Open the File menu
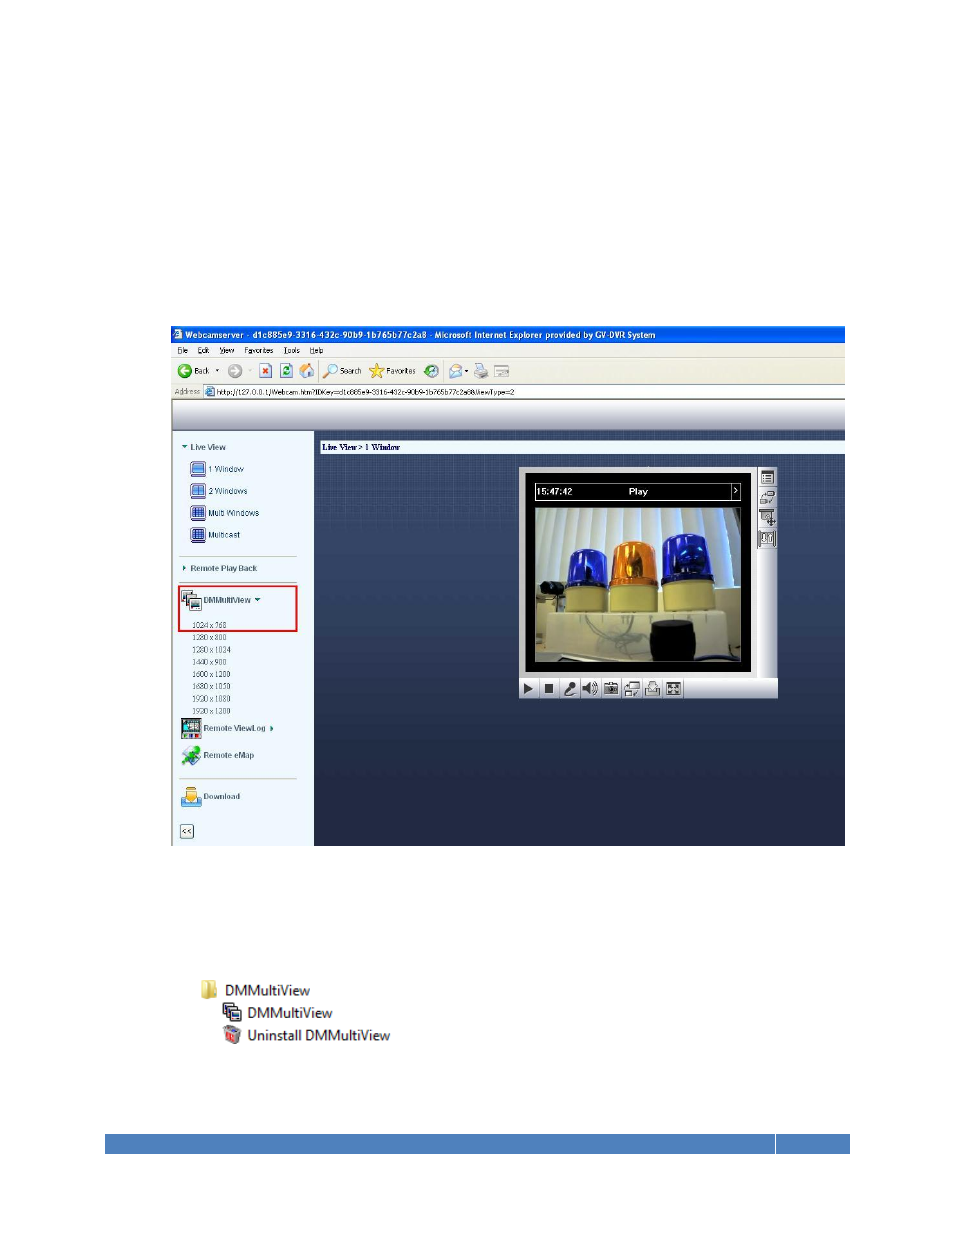The height and width of the screenshot is (1235, 954). point(183,351)
